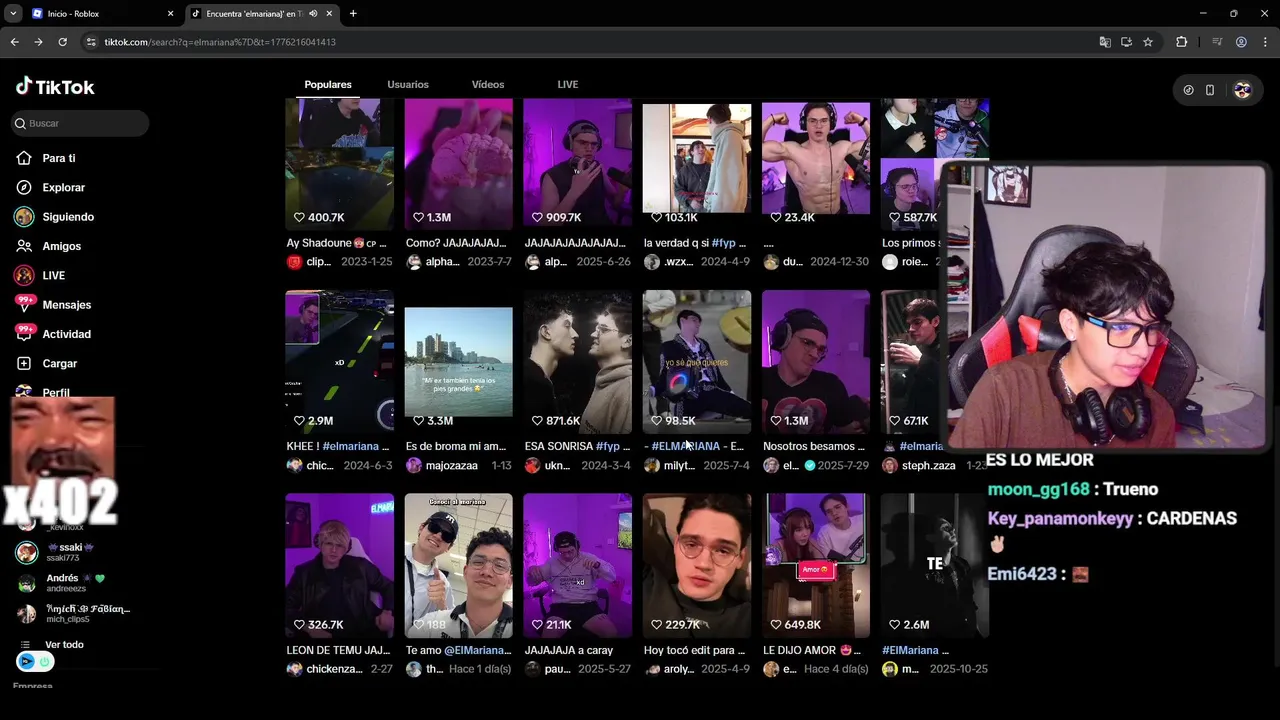
Task: Click the 'Como? JAJAJAJAJ...' caption
Action: (456, 243)
